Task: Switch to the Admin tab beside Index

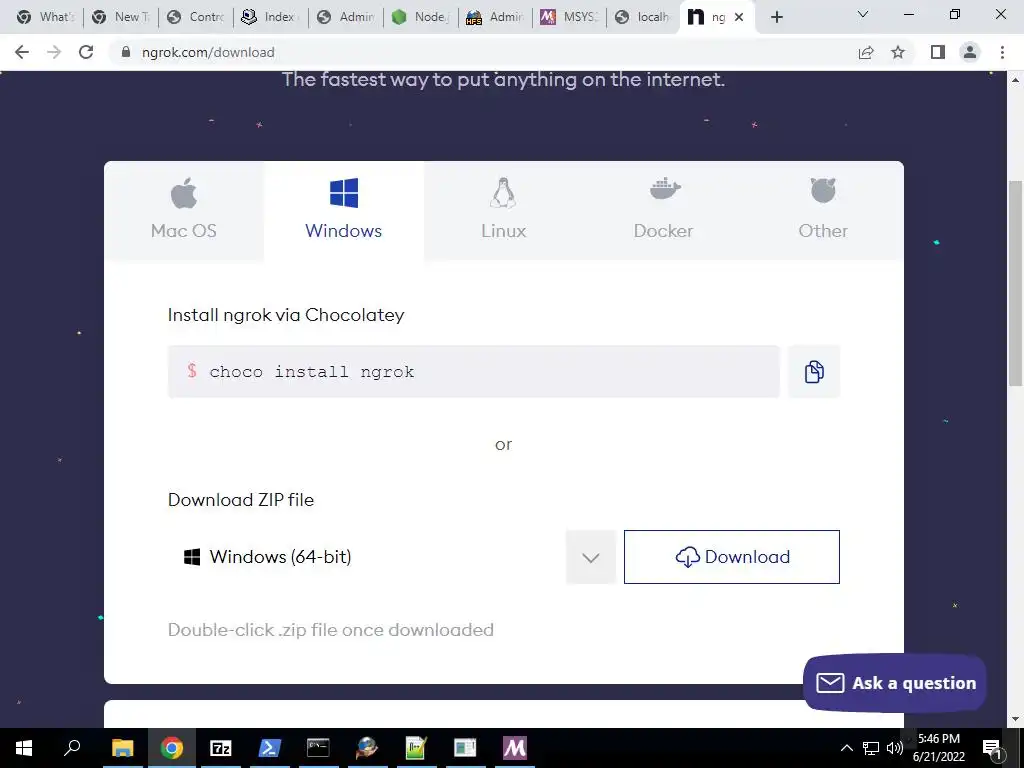Action: point(345,17)
